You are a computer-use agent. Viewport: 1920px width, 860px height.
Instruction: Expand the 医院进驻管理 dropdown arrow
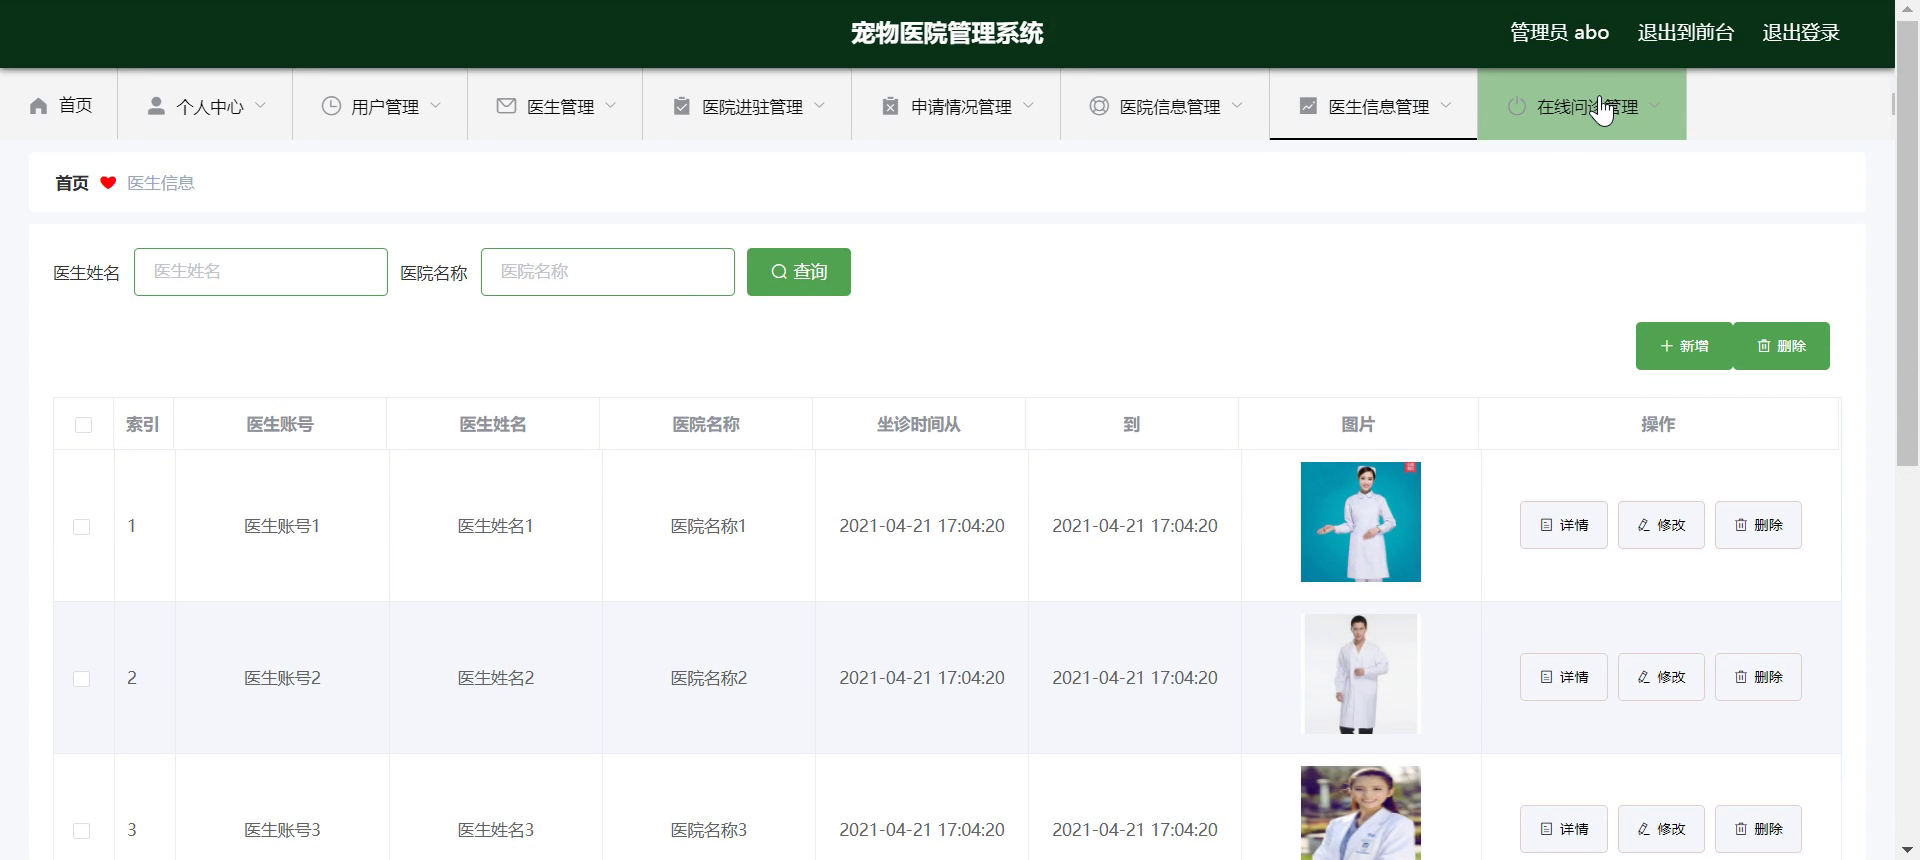819,105
